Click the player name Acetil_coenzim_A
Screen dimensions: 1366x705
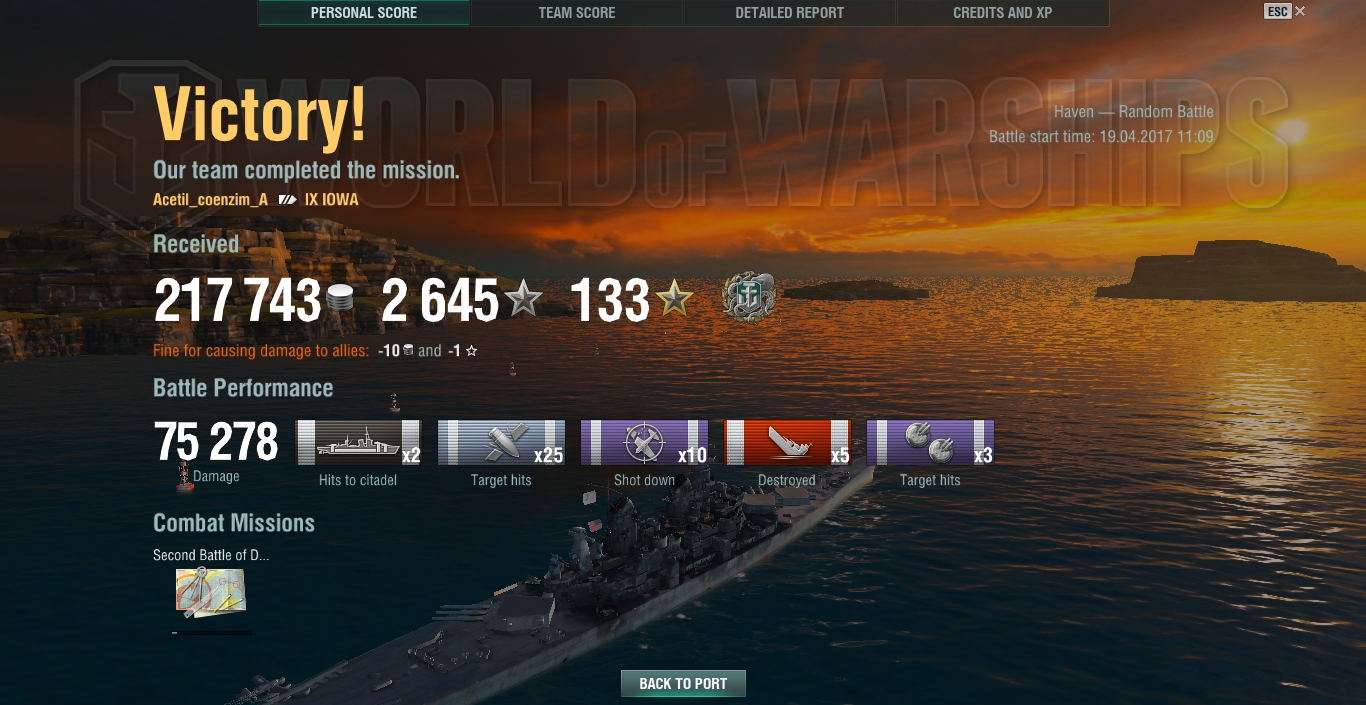(x=210, y=200)
